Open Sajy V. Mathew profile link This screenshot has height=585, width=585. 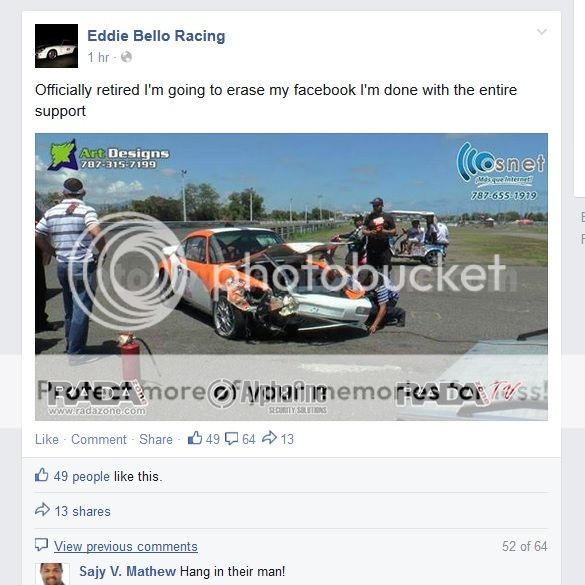[127, 571]
